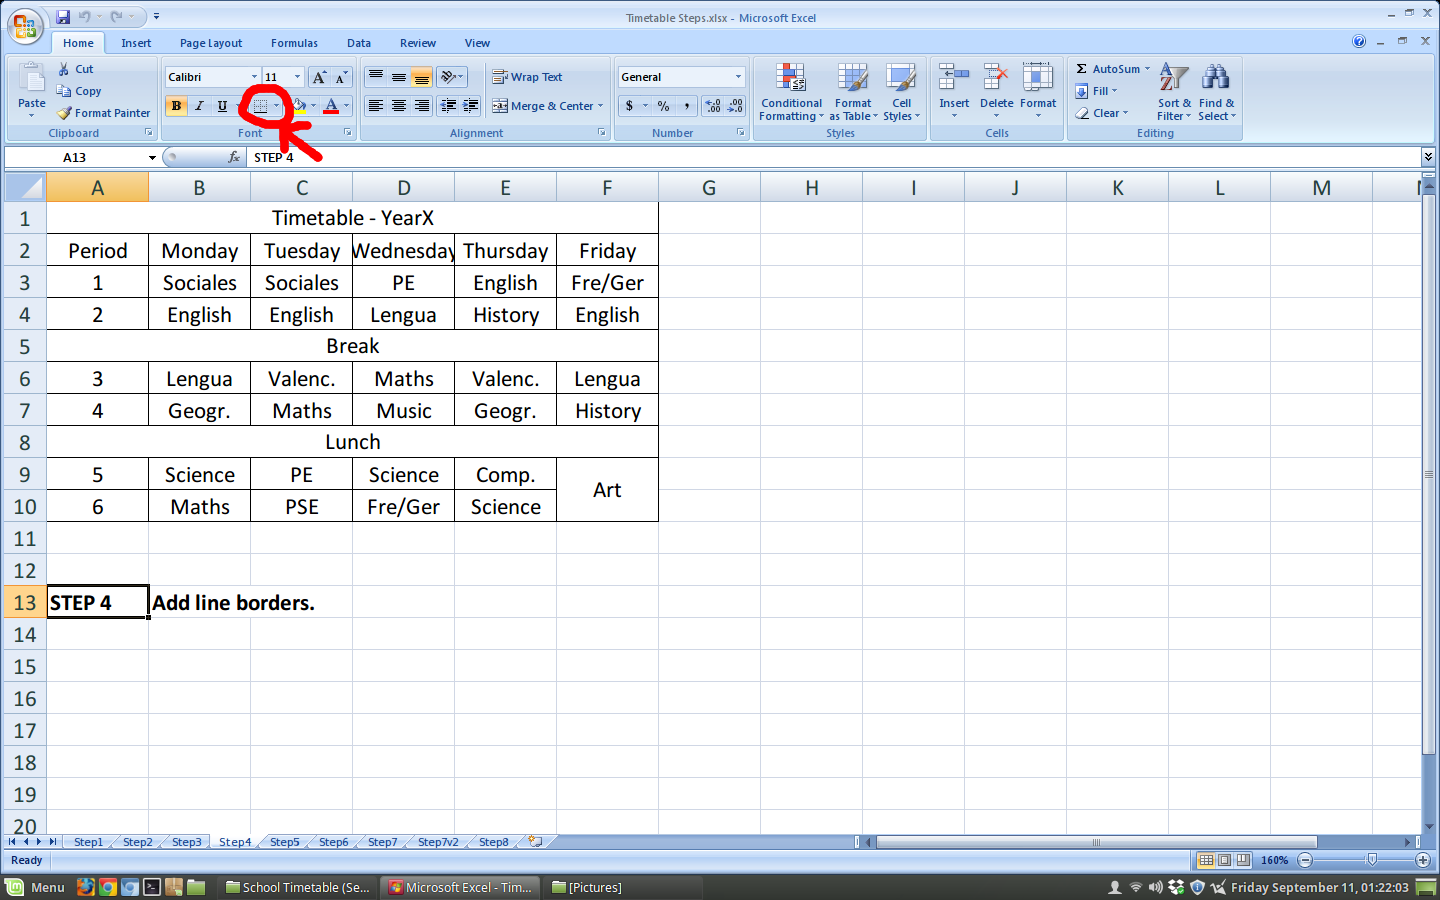The image size is (1440, 900).
Task: Open Conditional Formatting menu
Action: click(791, 92)
